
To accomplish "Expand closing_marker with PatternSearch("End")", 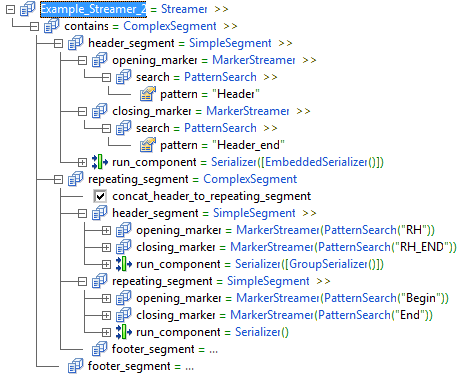I will (x=106, y=315).
